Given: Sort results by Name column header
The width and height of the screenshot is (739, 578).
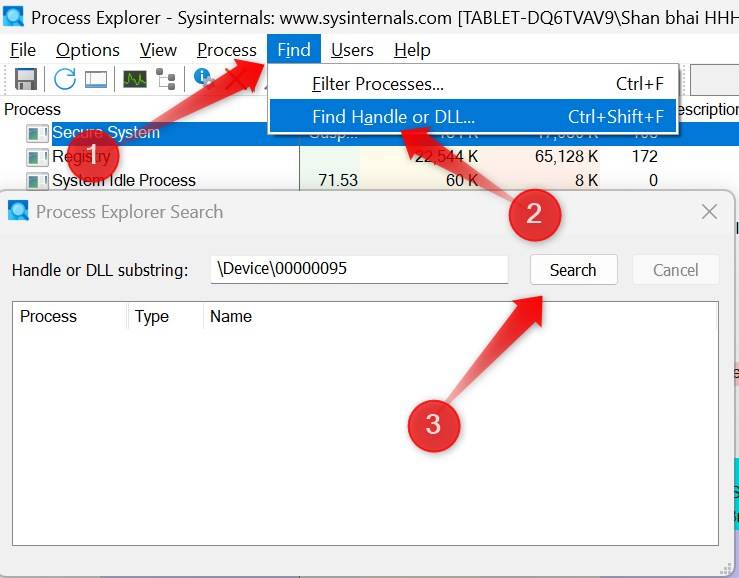Looking at the screenshot, I should 231,316.
